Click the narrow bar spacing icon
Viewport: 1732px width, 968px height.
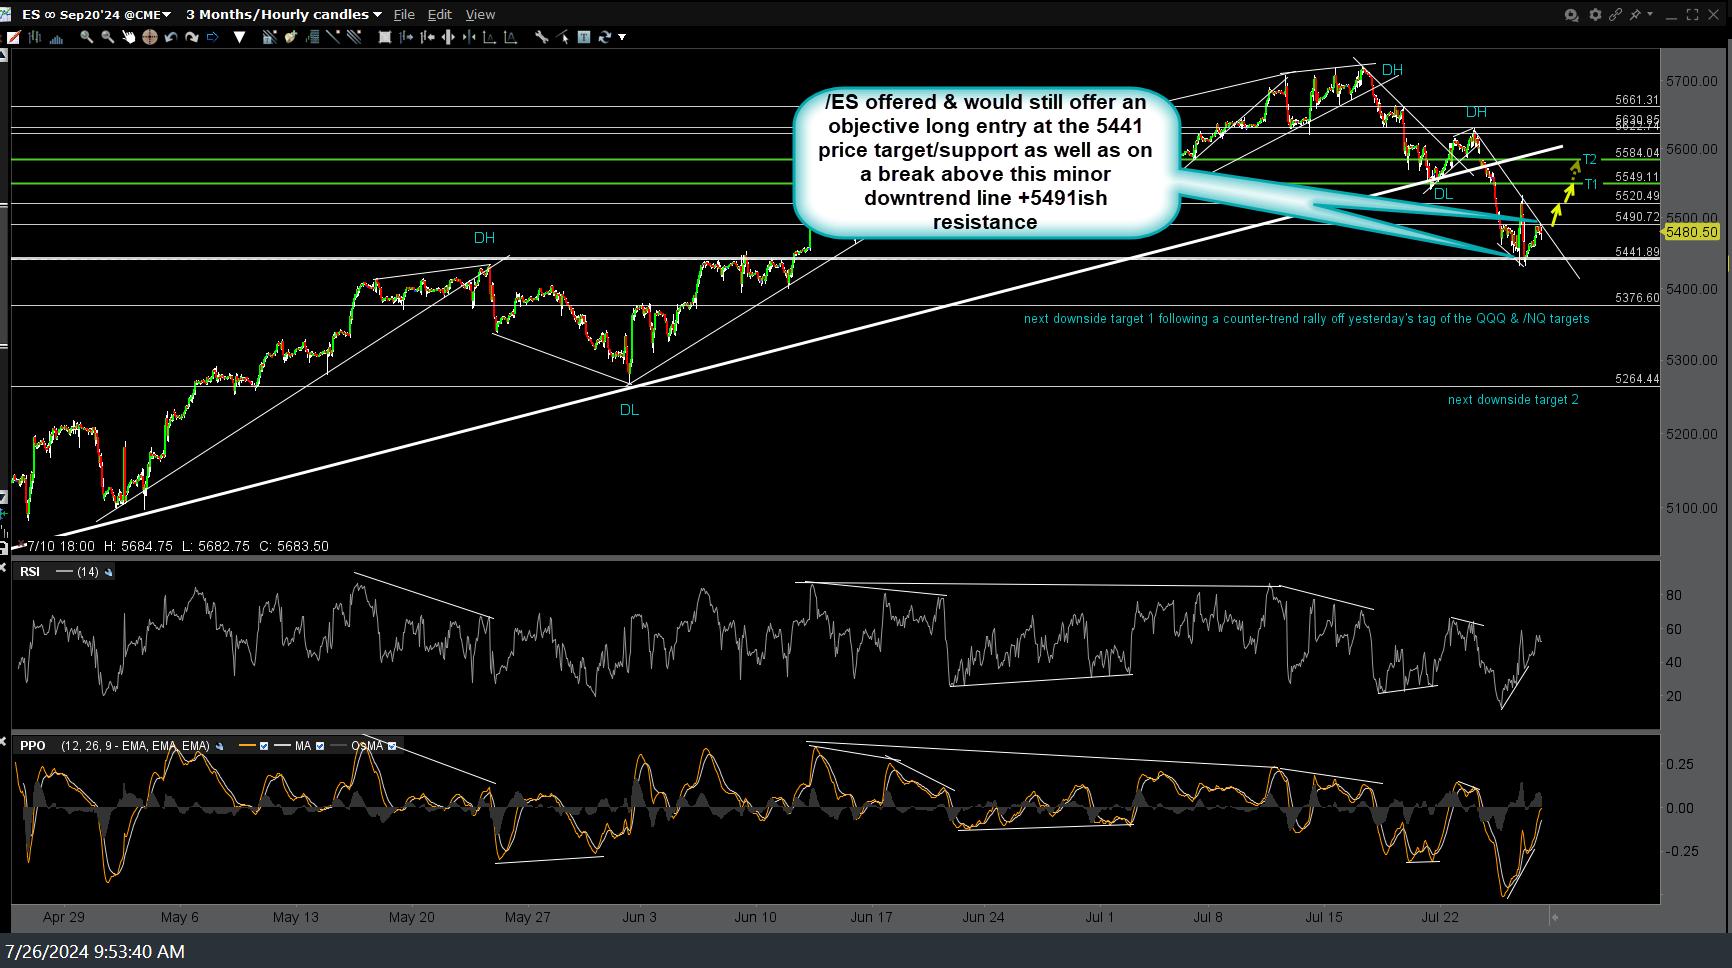(469, 37)
